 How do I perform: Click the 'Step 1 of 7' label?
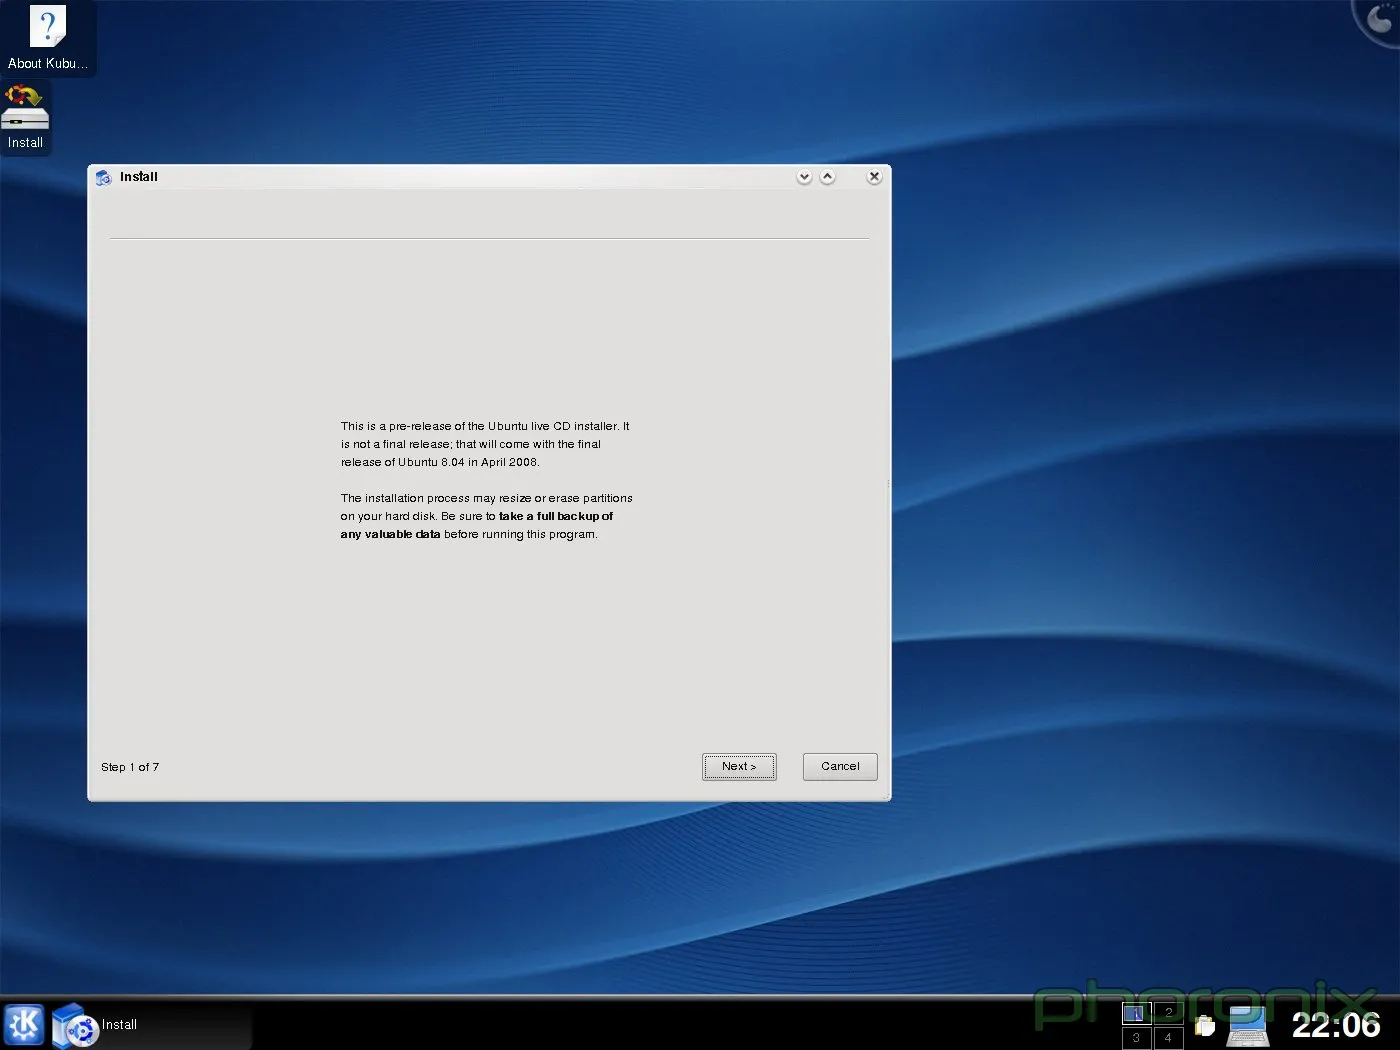(130, 767)
